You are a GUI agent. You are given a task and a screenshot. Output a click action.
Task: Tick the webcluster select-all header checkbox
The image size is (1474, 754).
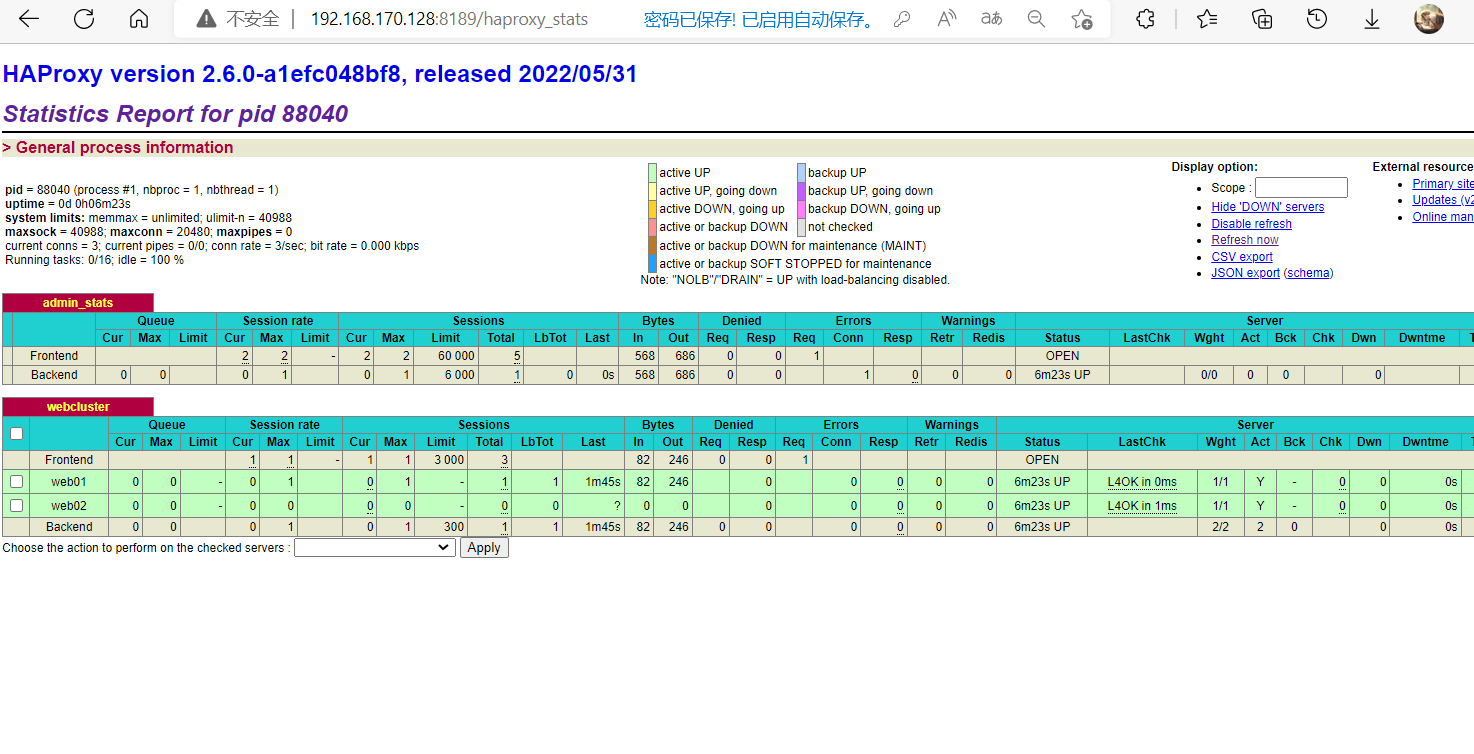pyautogui.click(x=16, y=434)
